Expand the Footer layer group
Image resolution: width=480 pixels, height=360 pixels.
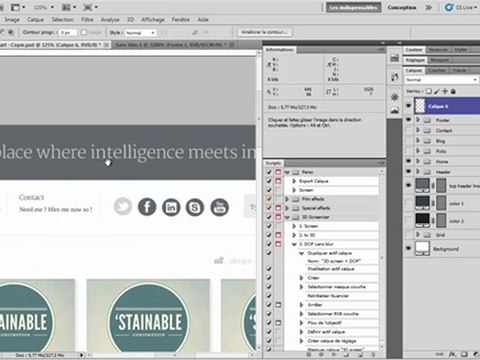(x=418, y=119)
